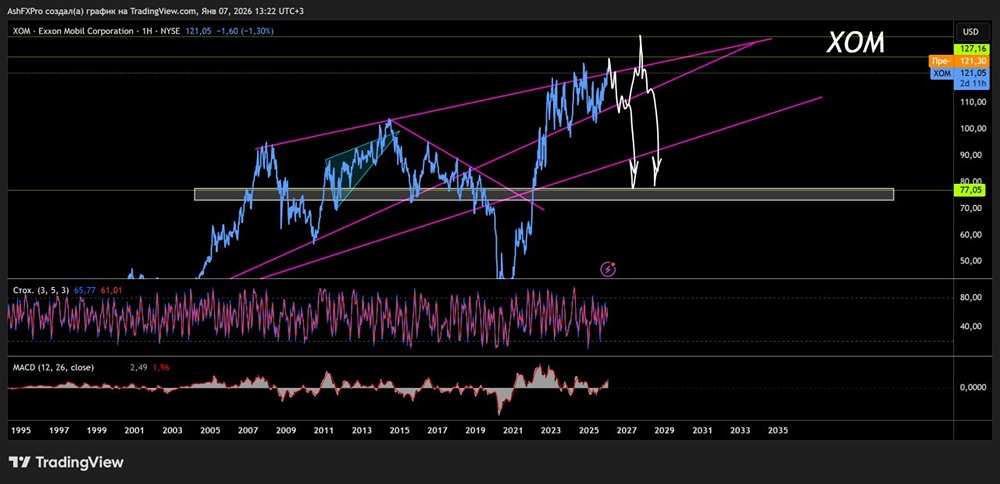The height and width of the screenshot is (484, 1000).
Task: Click the 65,77 stochastic value
Action: [x=85, y=290]
